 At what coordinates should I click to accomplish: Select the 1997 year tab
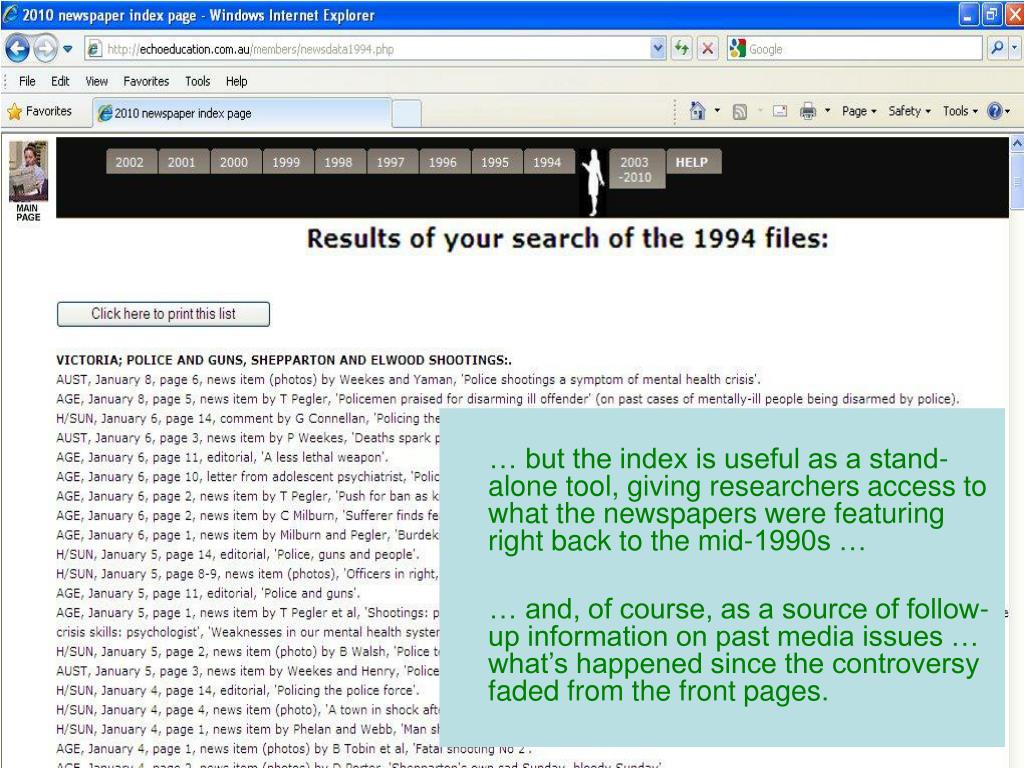(x=392, y=162)
